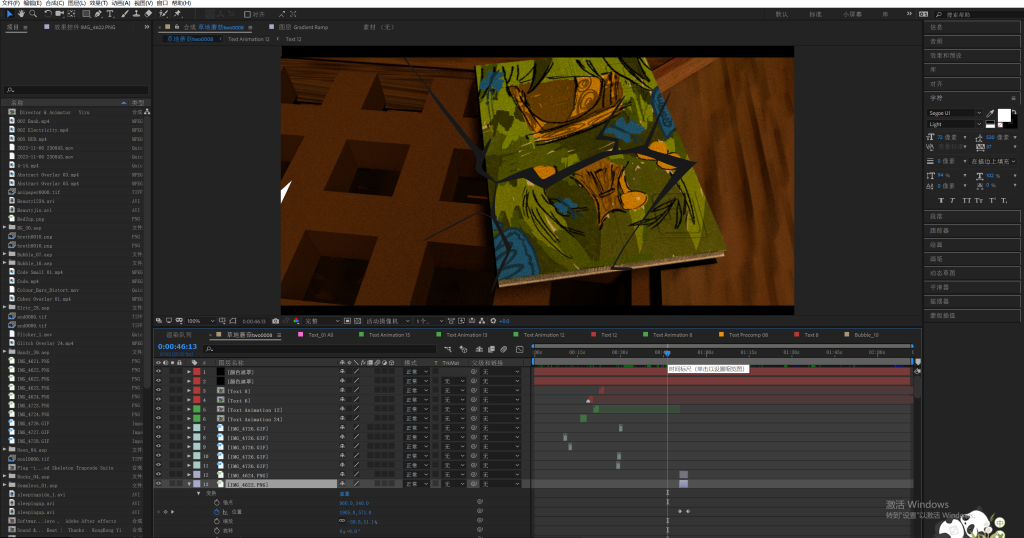Open the 文件(F) menu

coord(10,3)
